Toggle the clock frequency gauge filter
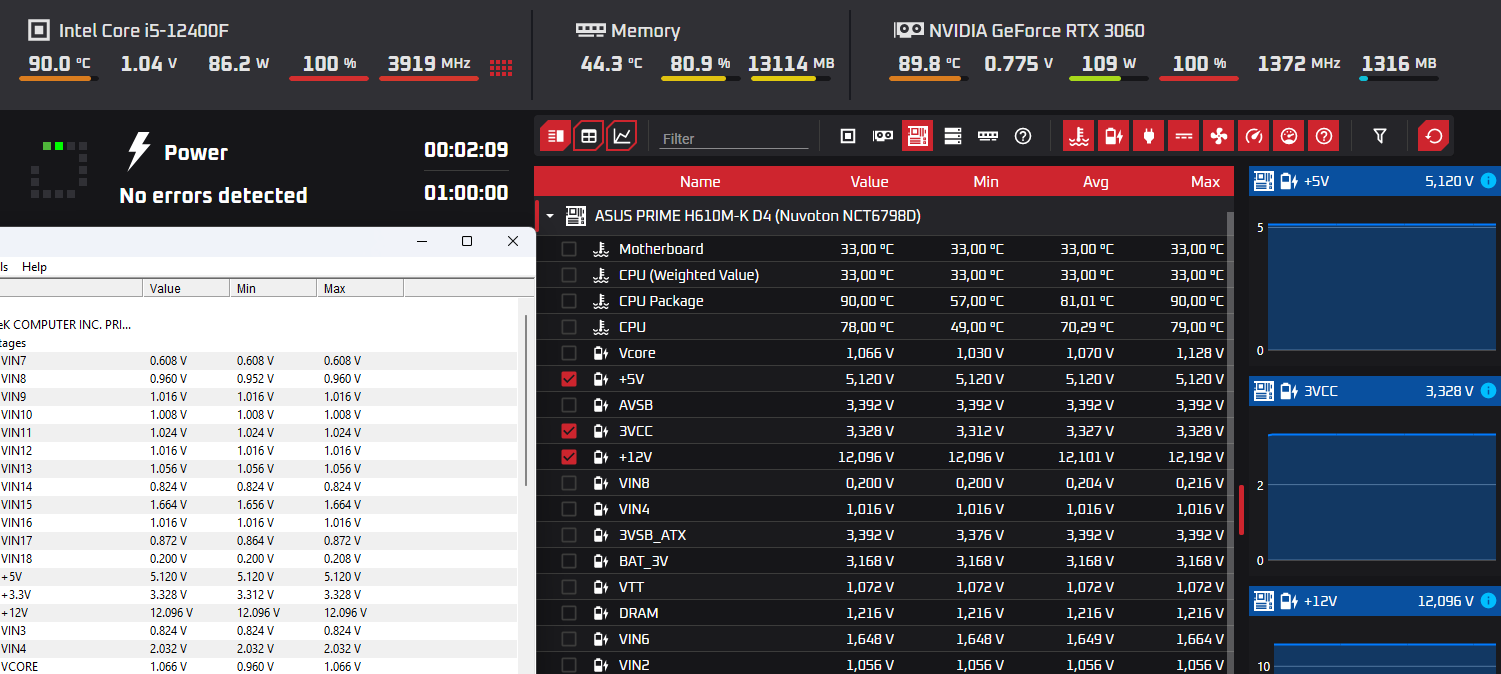 coord(1254,136)
